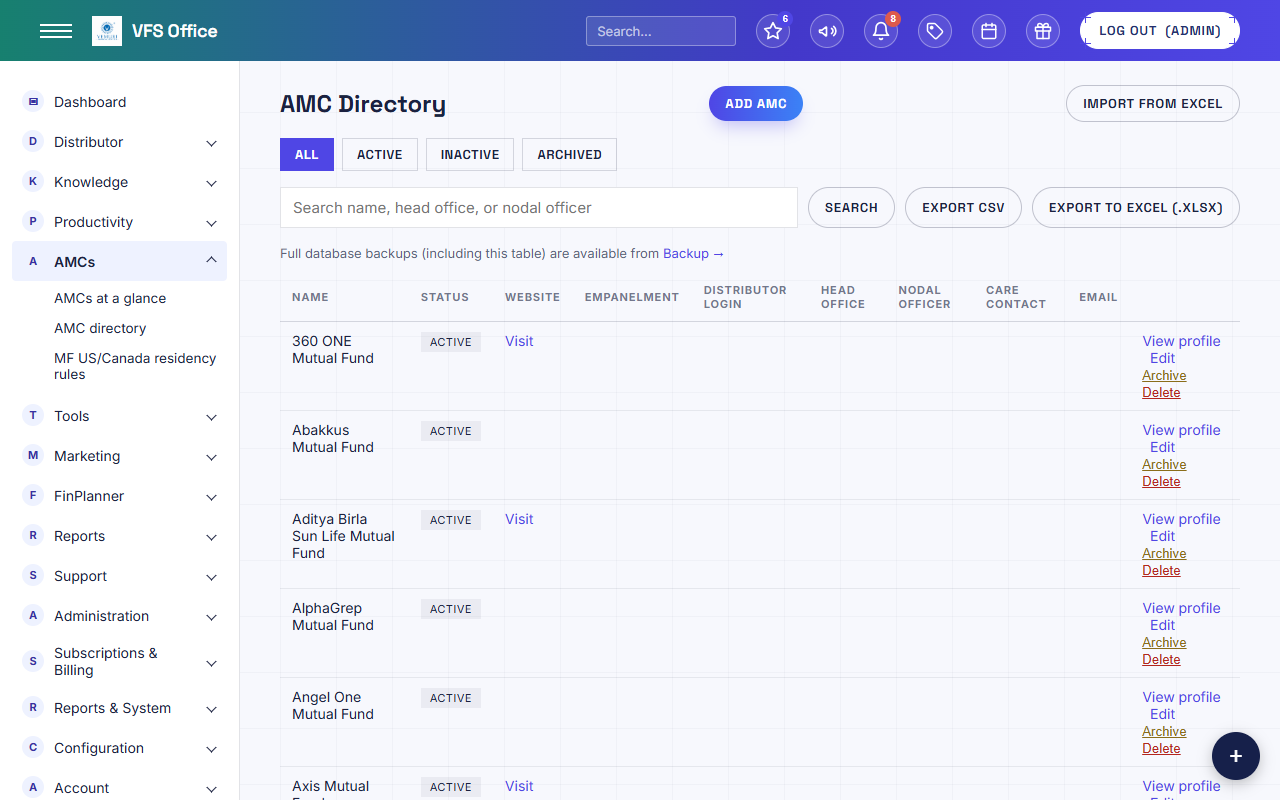Open AMCs at a glance page

tap(110, 298)
